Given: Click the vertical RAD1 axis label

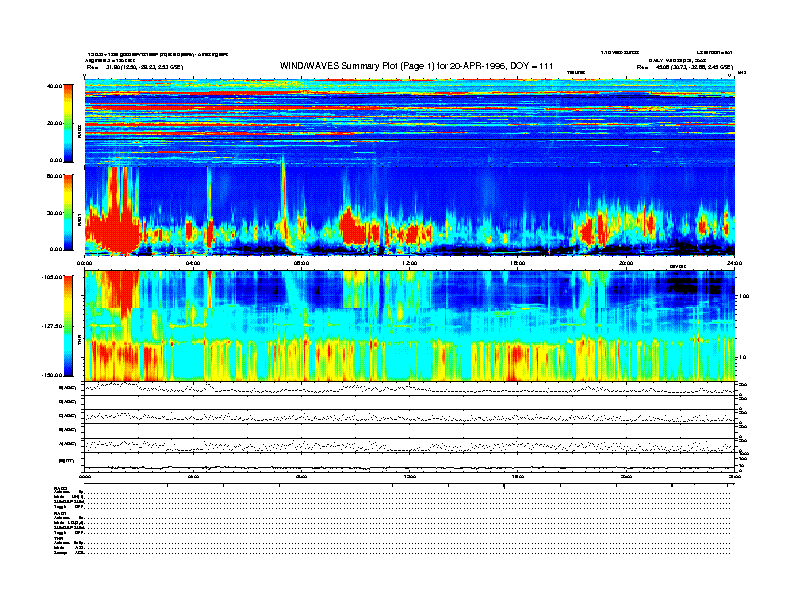Looking at the screenshot, I should point(79,221).
